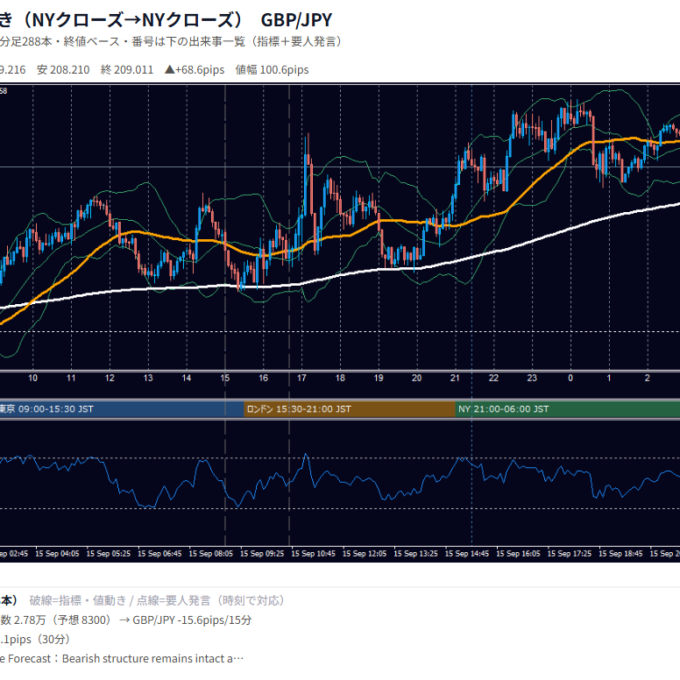Click the Forecast line about Bearish structure
This screenshot has height=680, width=680.
[x=122, y=659]
